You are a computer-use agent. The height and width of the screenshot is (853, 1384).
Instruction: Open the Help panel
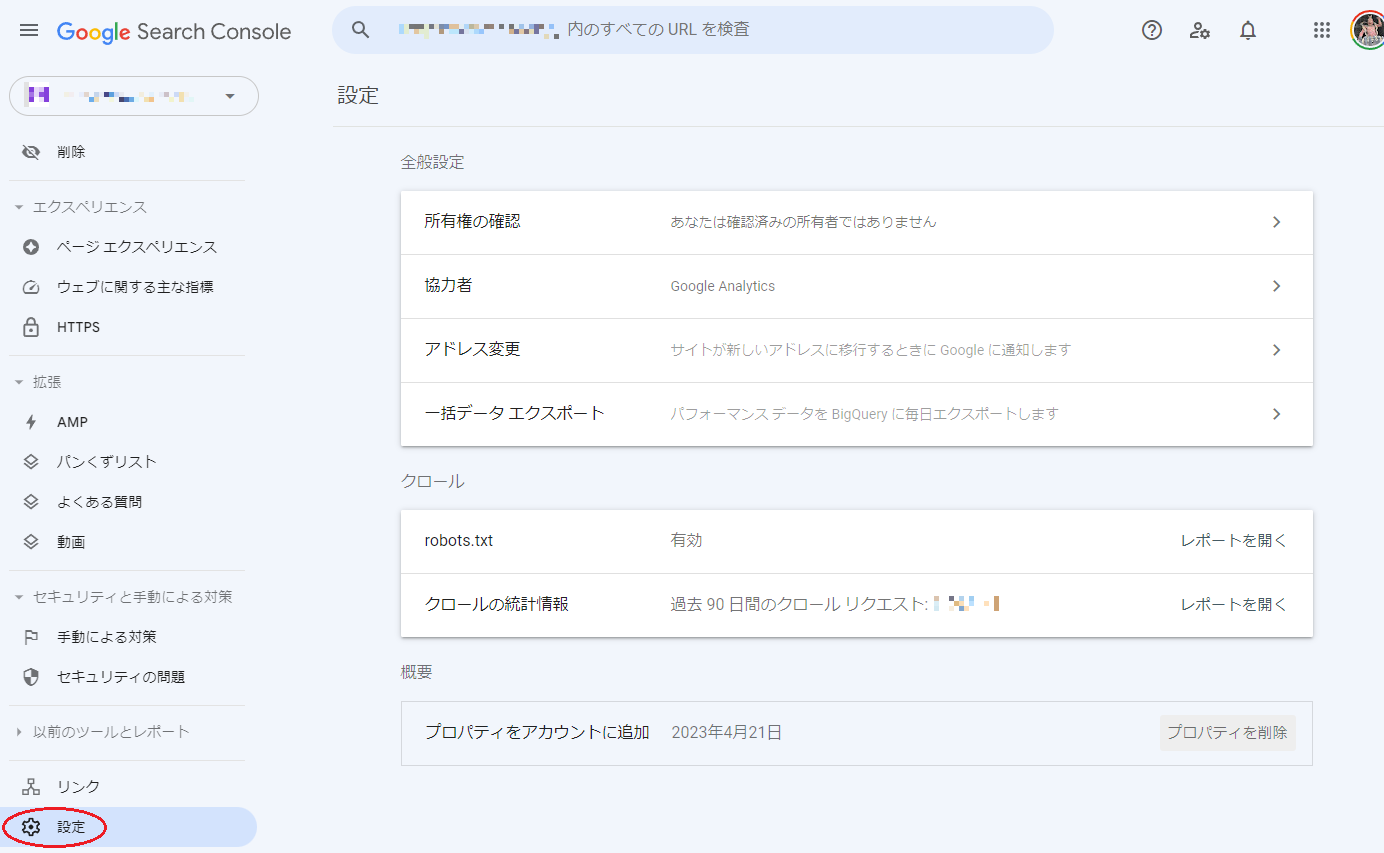click(x=1151, y=30)
